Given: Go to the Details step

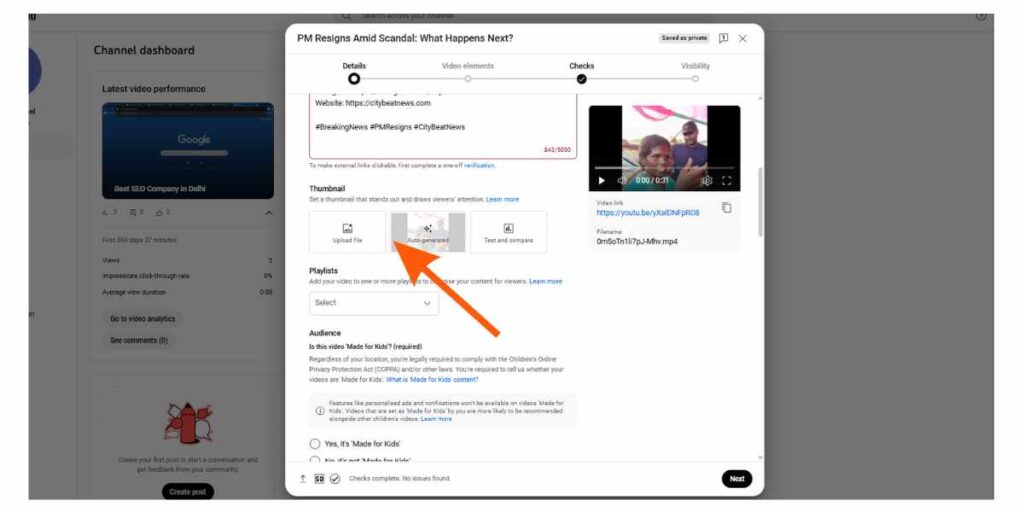Looking at the screenshot, I should [x=354, y=73].
